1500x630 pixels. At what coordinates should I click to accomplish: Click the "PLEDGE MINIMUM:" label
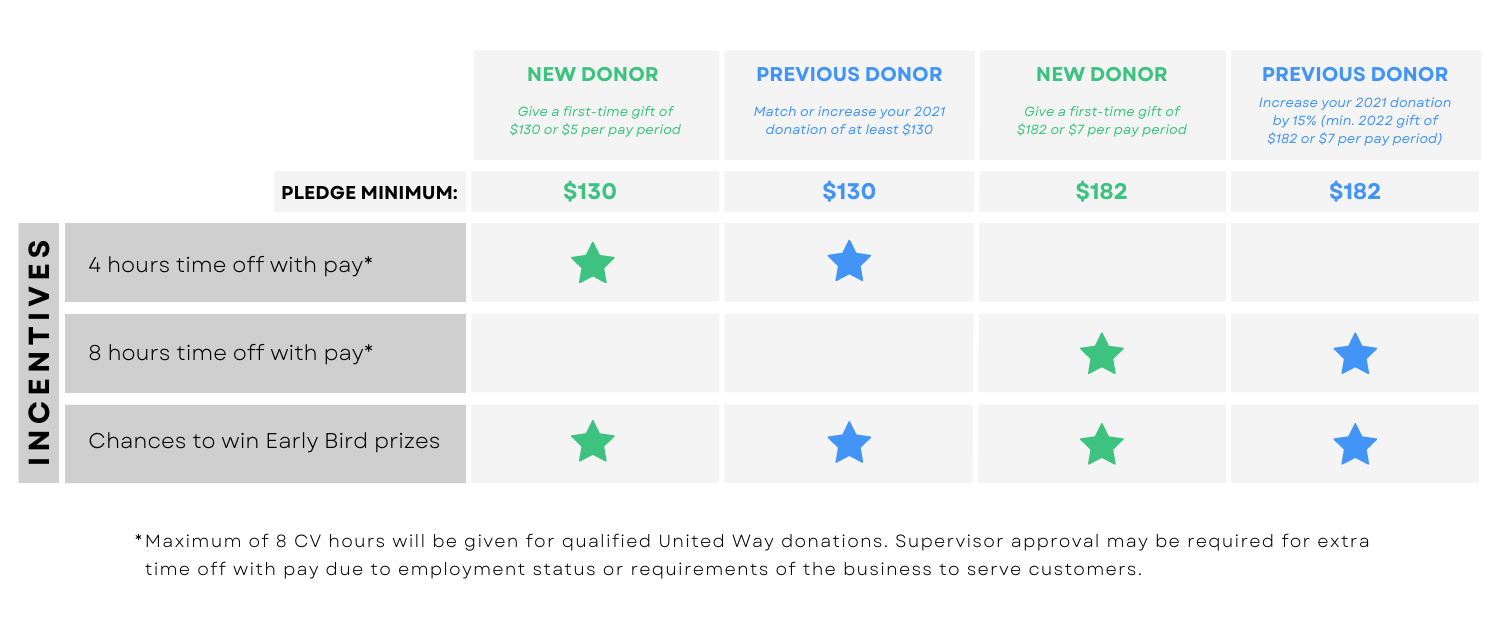[x=369, y=193]
